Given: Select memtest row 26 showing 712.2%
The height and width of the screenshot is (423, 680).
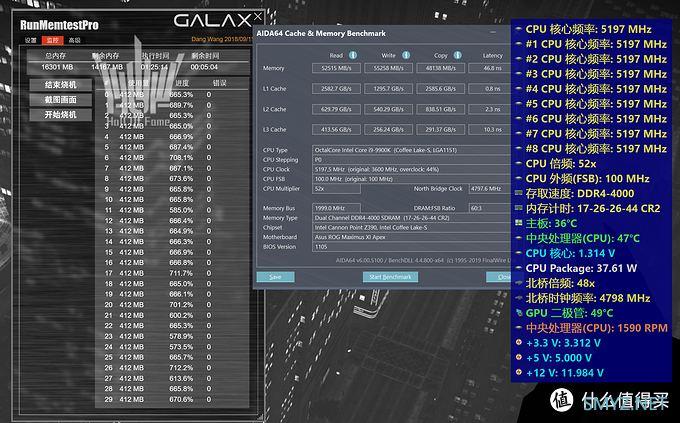Looking at the screenshot, I should (172, 367).
